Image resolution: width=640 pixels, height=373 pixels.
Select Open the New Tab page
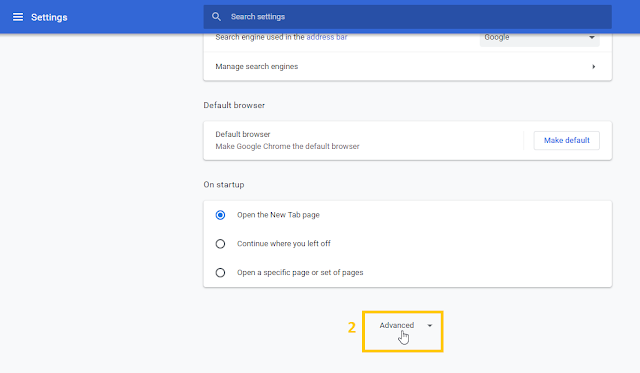coord(220,215)
